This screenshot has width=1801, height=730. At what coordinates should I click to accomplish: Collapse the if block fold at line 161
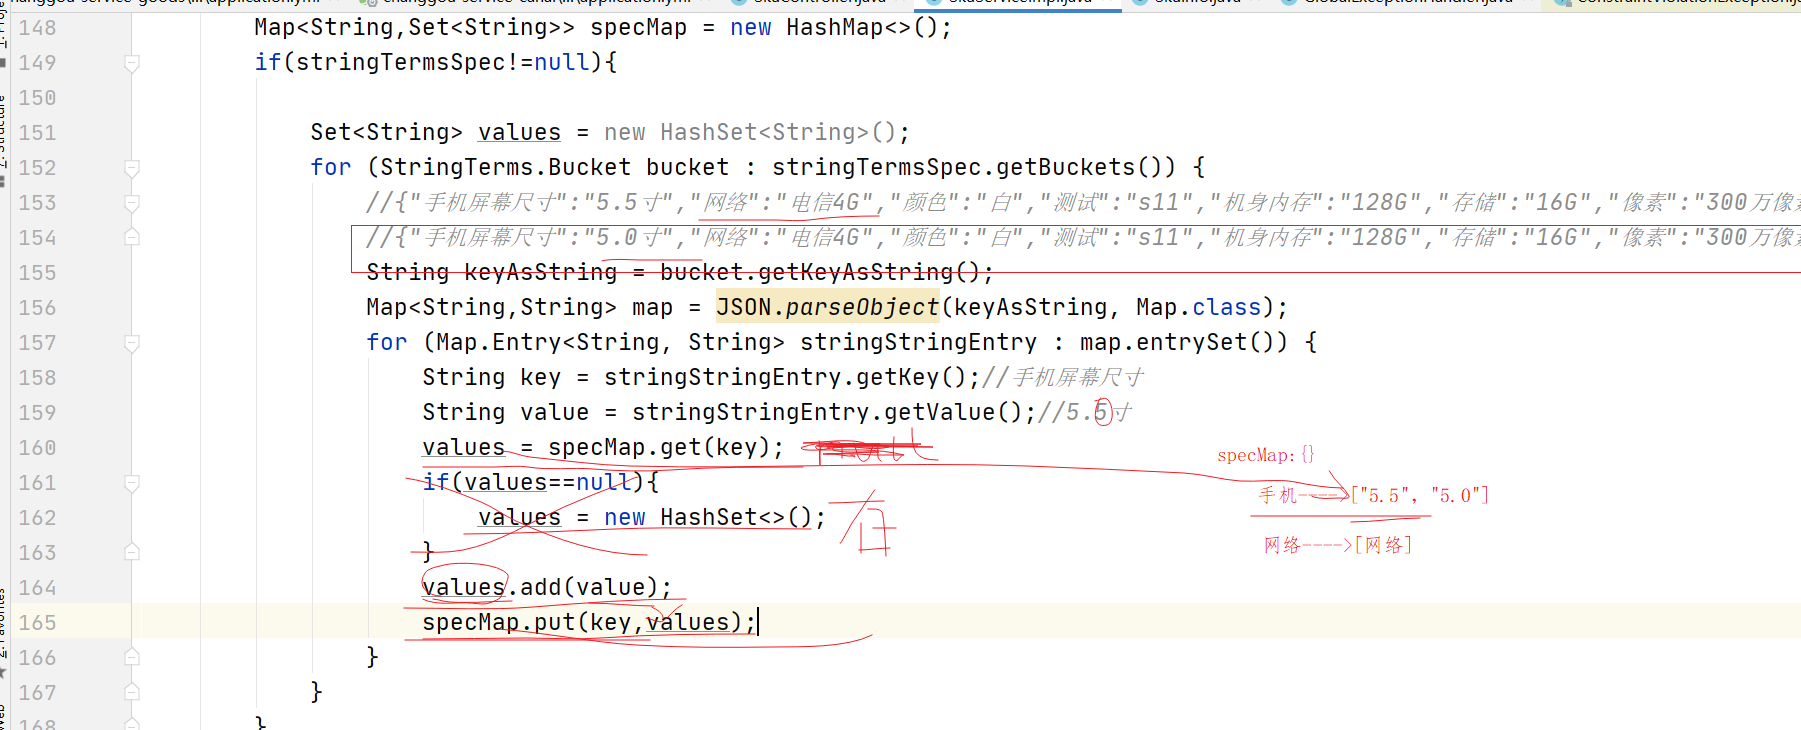pyautogui.click(x=131, y=483)
